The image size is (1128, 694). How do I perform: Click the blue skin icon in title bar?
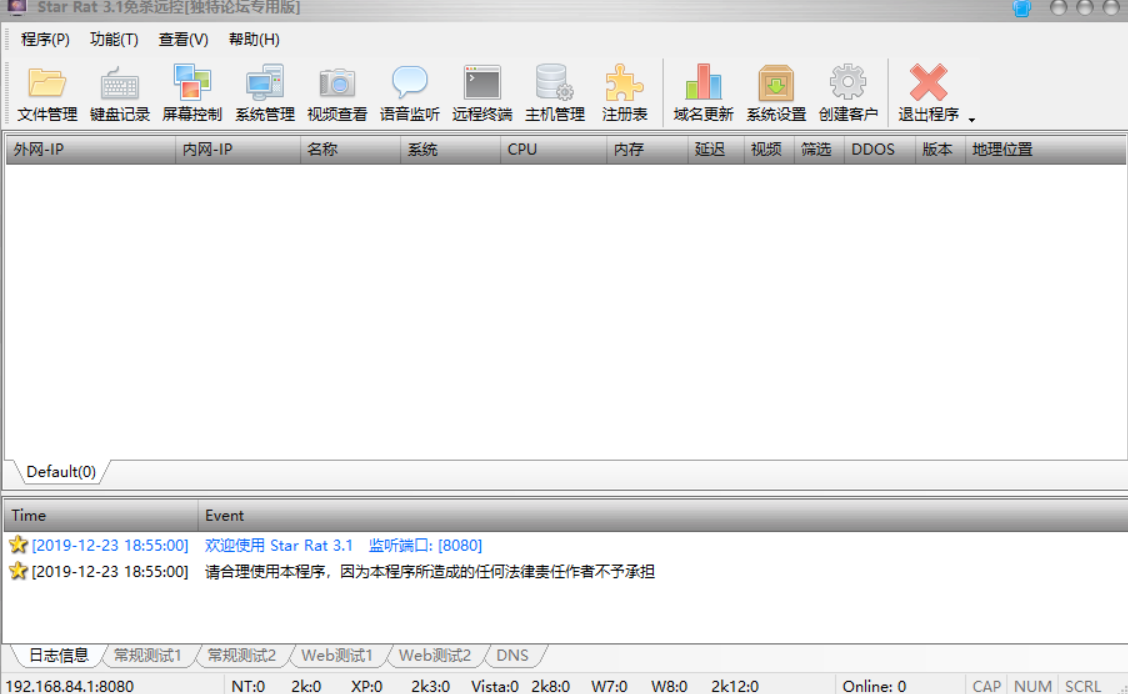point(1022,9)
